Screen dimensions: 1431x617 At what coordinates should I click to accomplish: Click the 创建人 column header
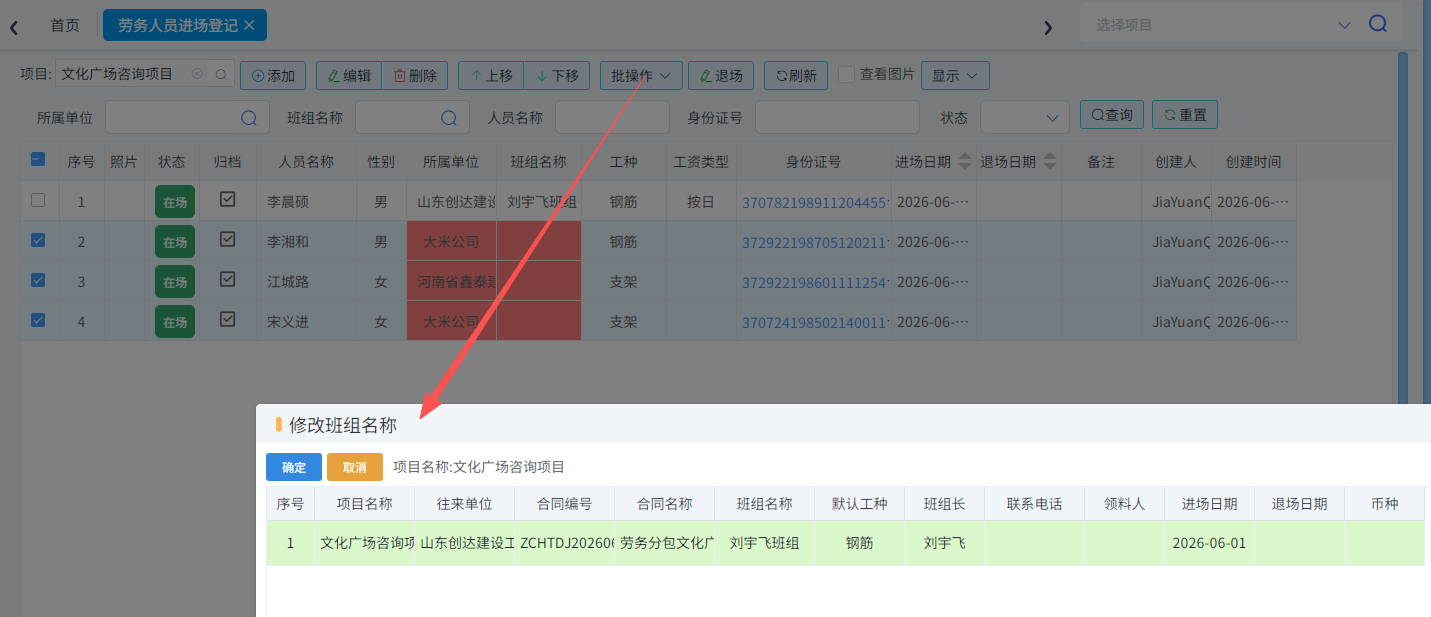1175,162
